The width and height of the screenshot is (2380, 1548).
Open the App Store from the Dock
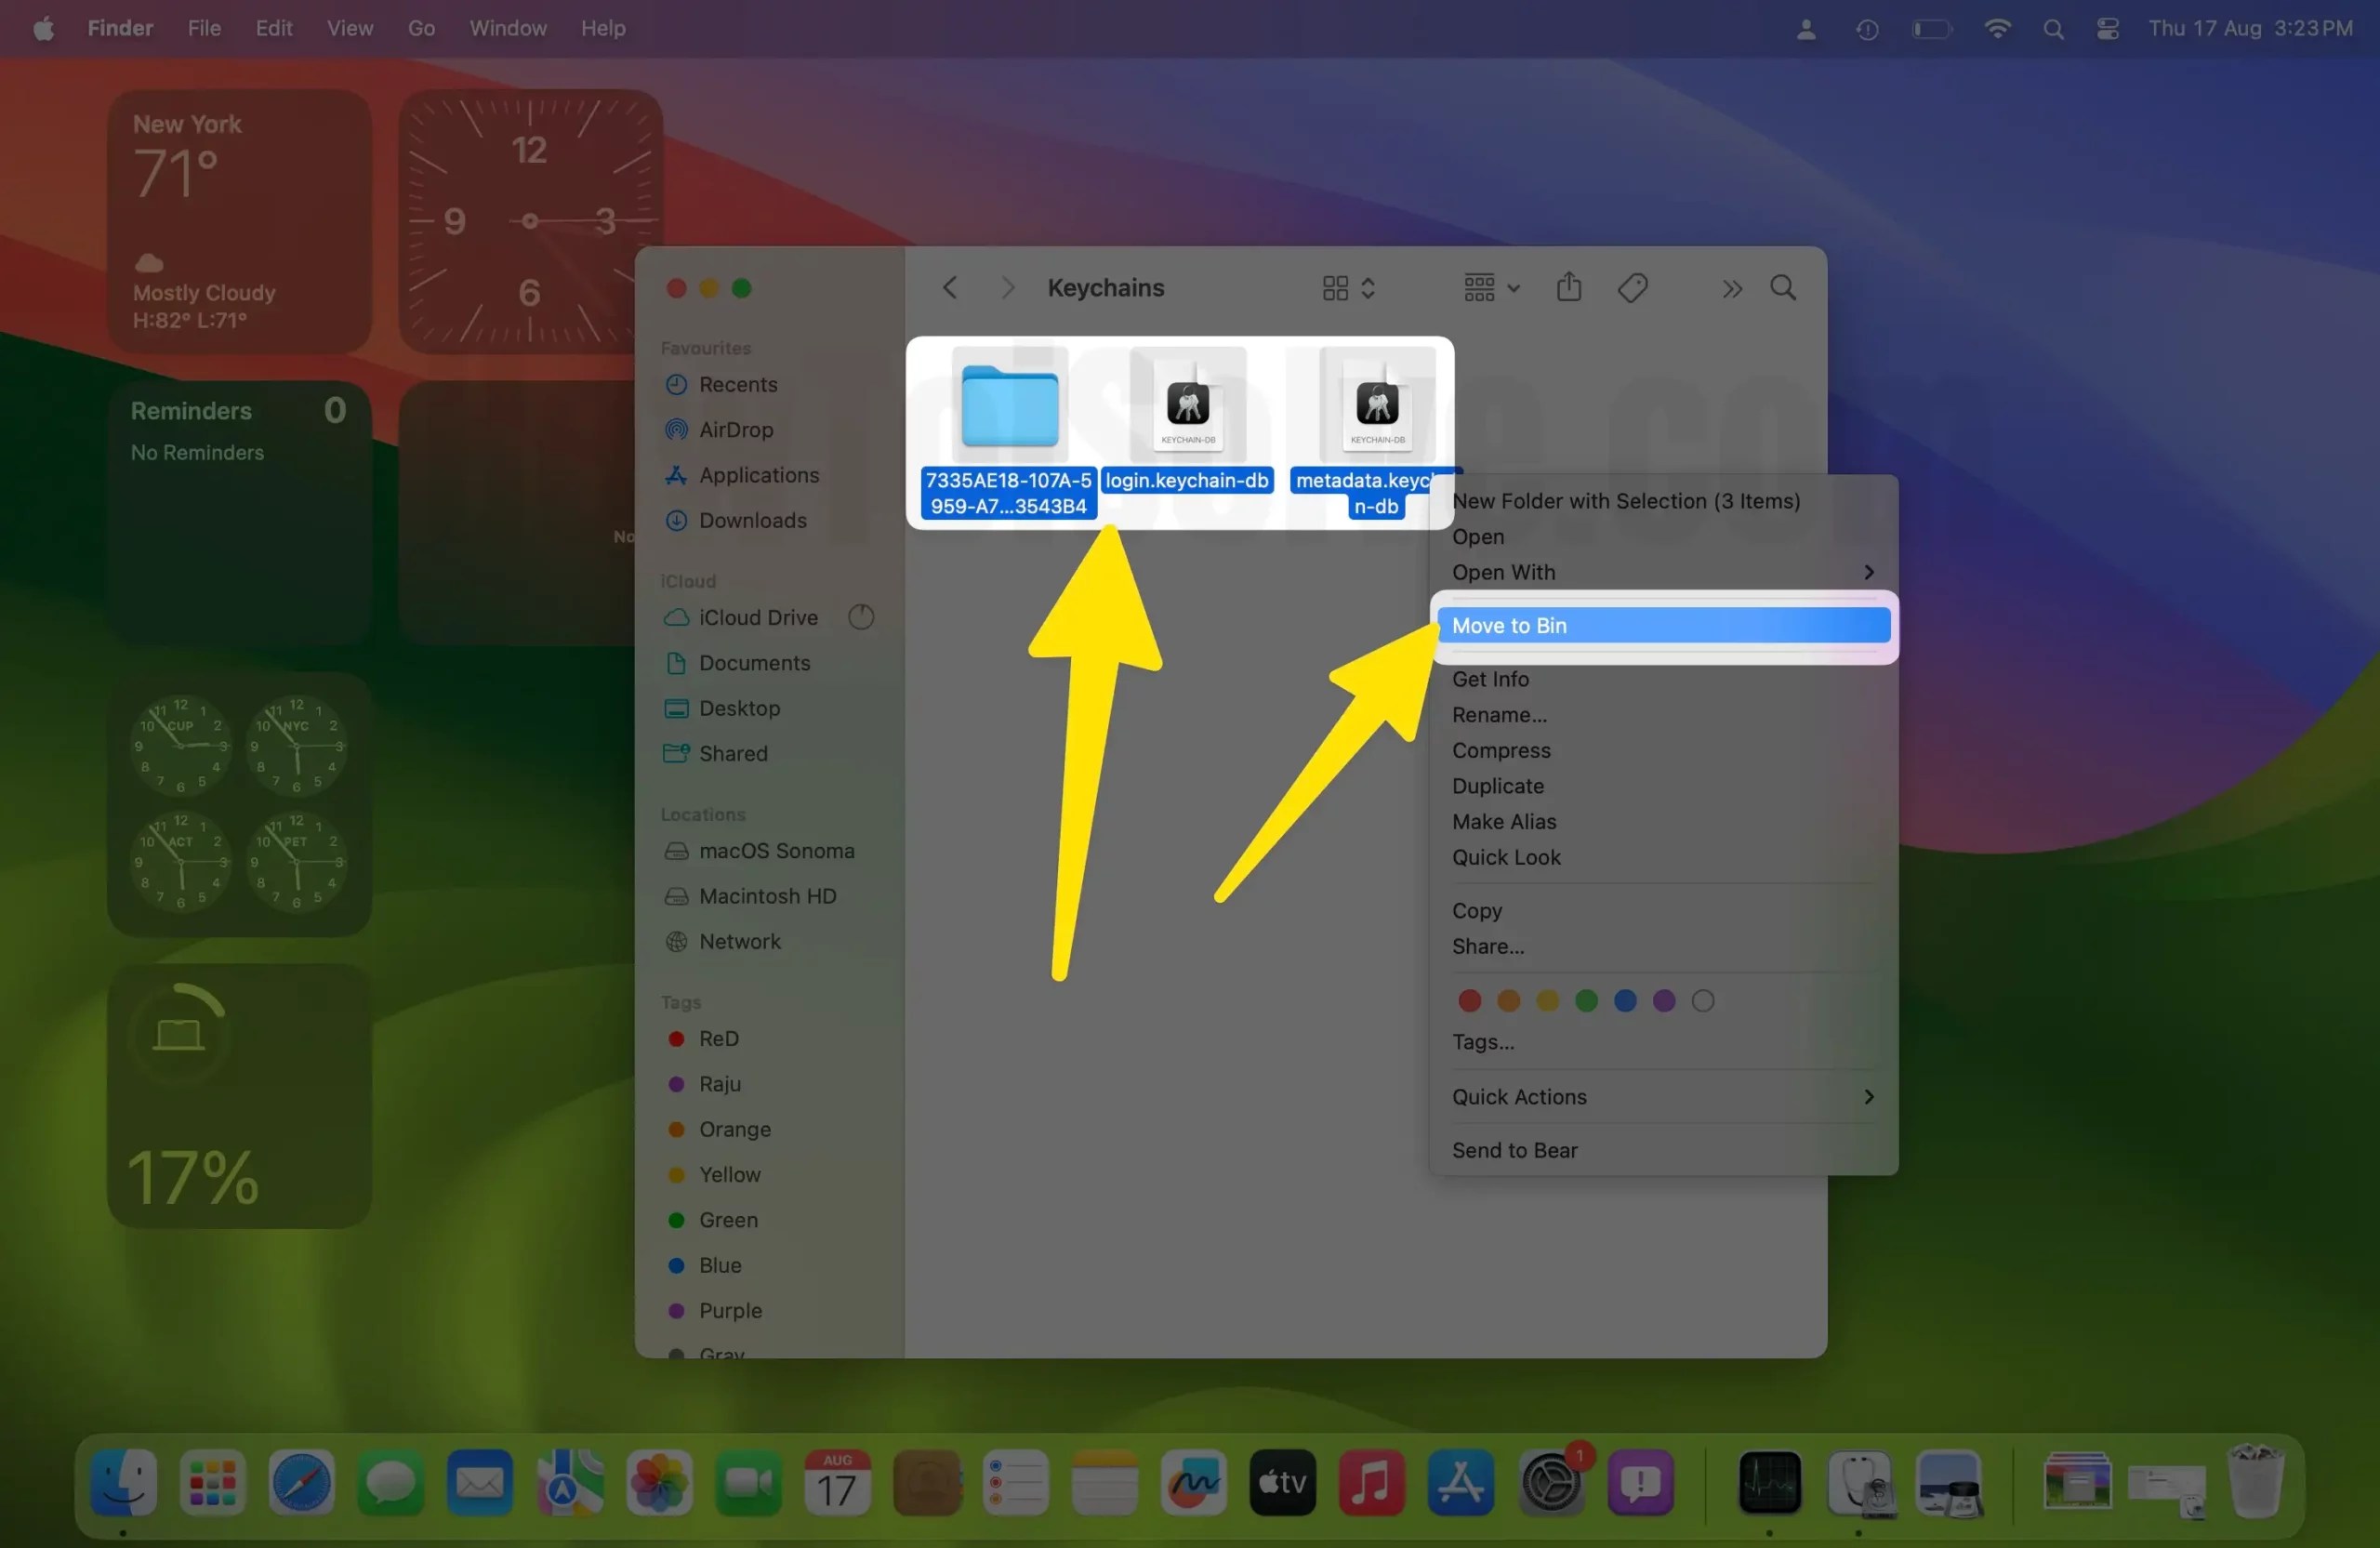pos(1460,1484)
